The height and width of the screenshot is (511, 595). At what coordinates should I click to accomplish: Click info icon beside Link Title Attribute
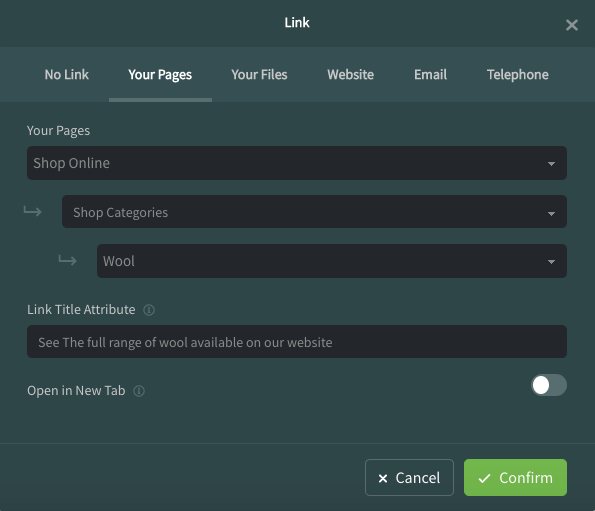pyautogui.click(x=149, y=310)
